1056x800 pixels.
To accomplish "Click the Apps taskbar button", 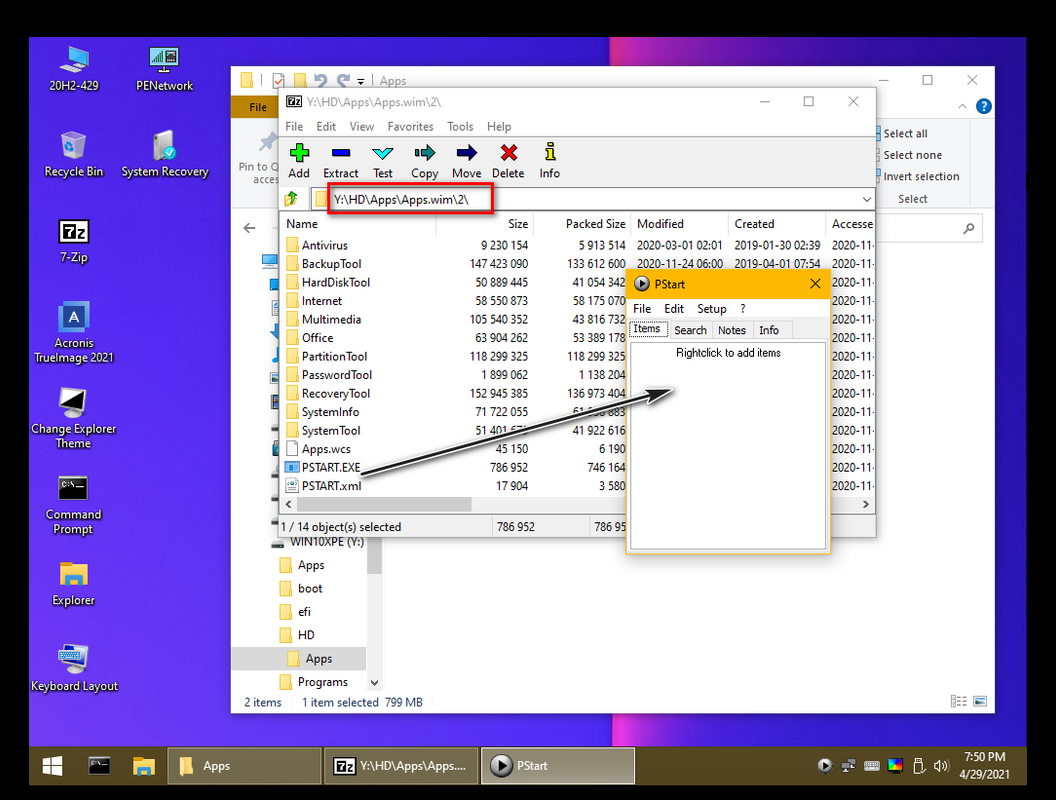I will point(243,766).
